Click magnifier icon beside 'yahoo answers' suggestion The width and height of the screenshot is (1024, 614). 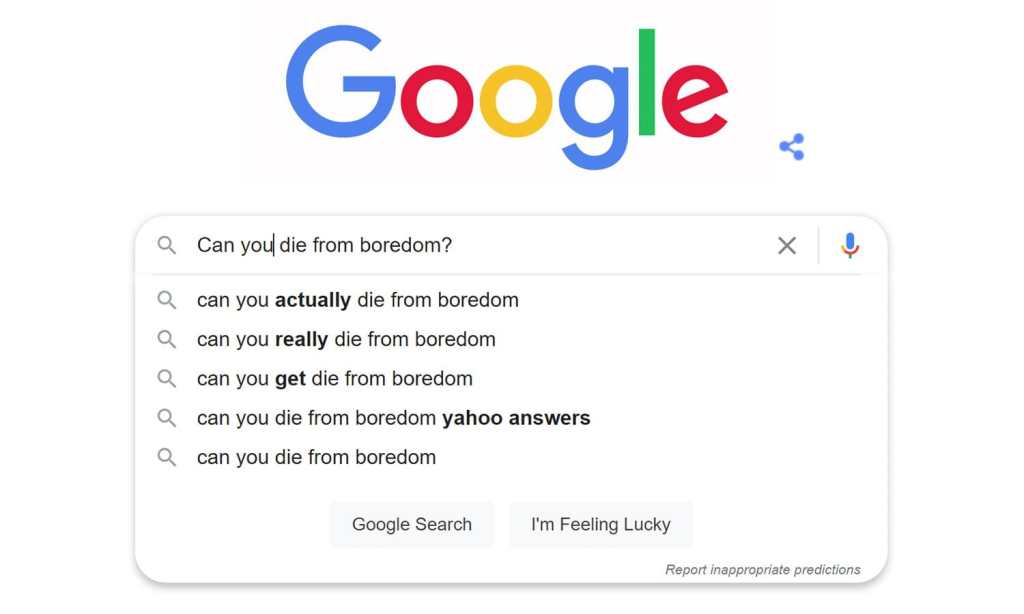[x=167, y=418]
